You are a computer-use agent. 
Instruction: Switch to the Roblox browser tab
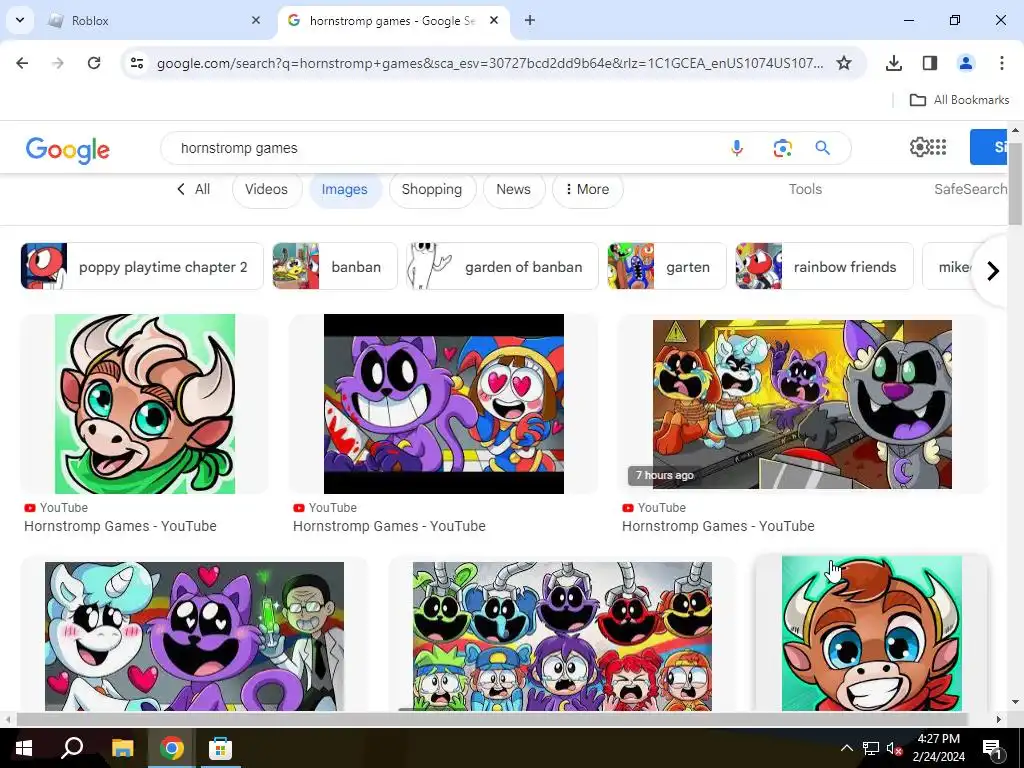[155, 21]
